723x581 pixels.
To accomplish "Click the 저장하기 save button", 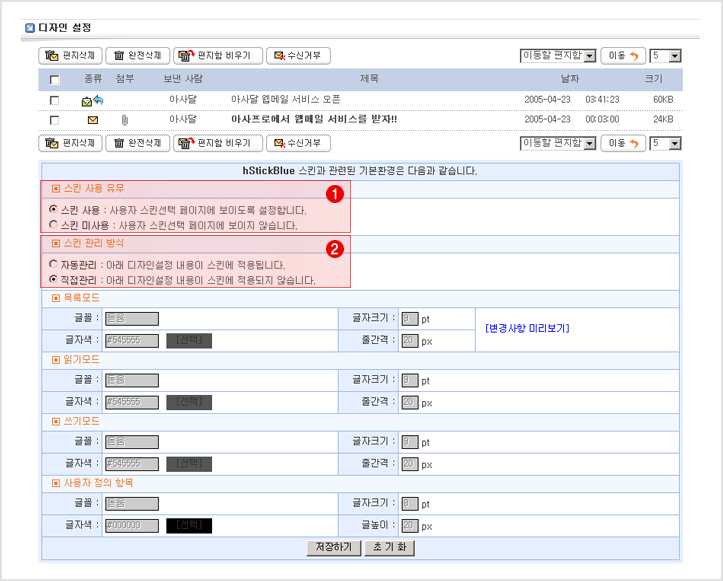I will pos(334,548).
